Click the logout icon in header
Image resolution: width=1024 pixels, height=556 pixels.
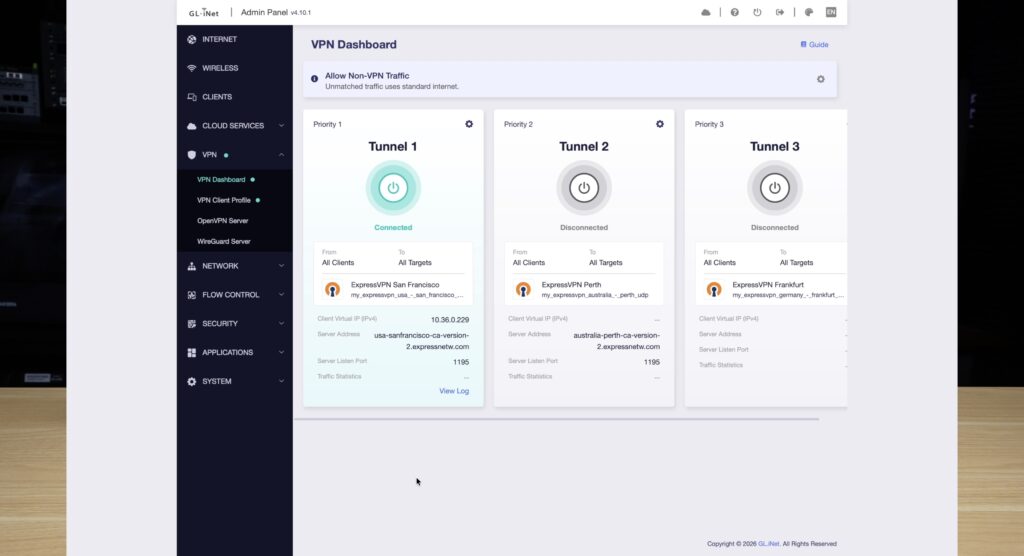pos(780,12)
